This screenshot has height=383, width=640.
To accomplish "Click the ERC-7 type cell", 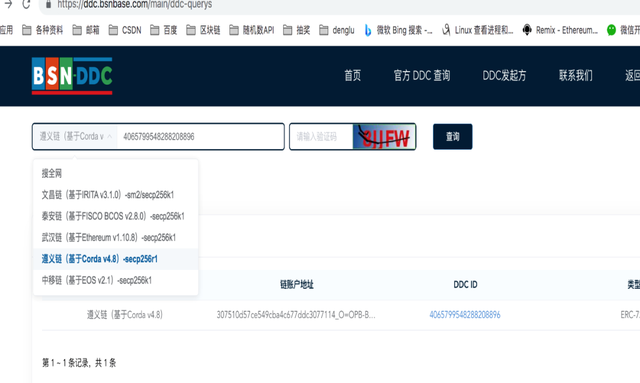I will click(x=630, y=315).
